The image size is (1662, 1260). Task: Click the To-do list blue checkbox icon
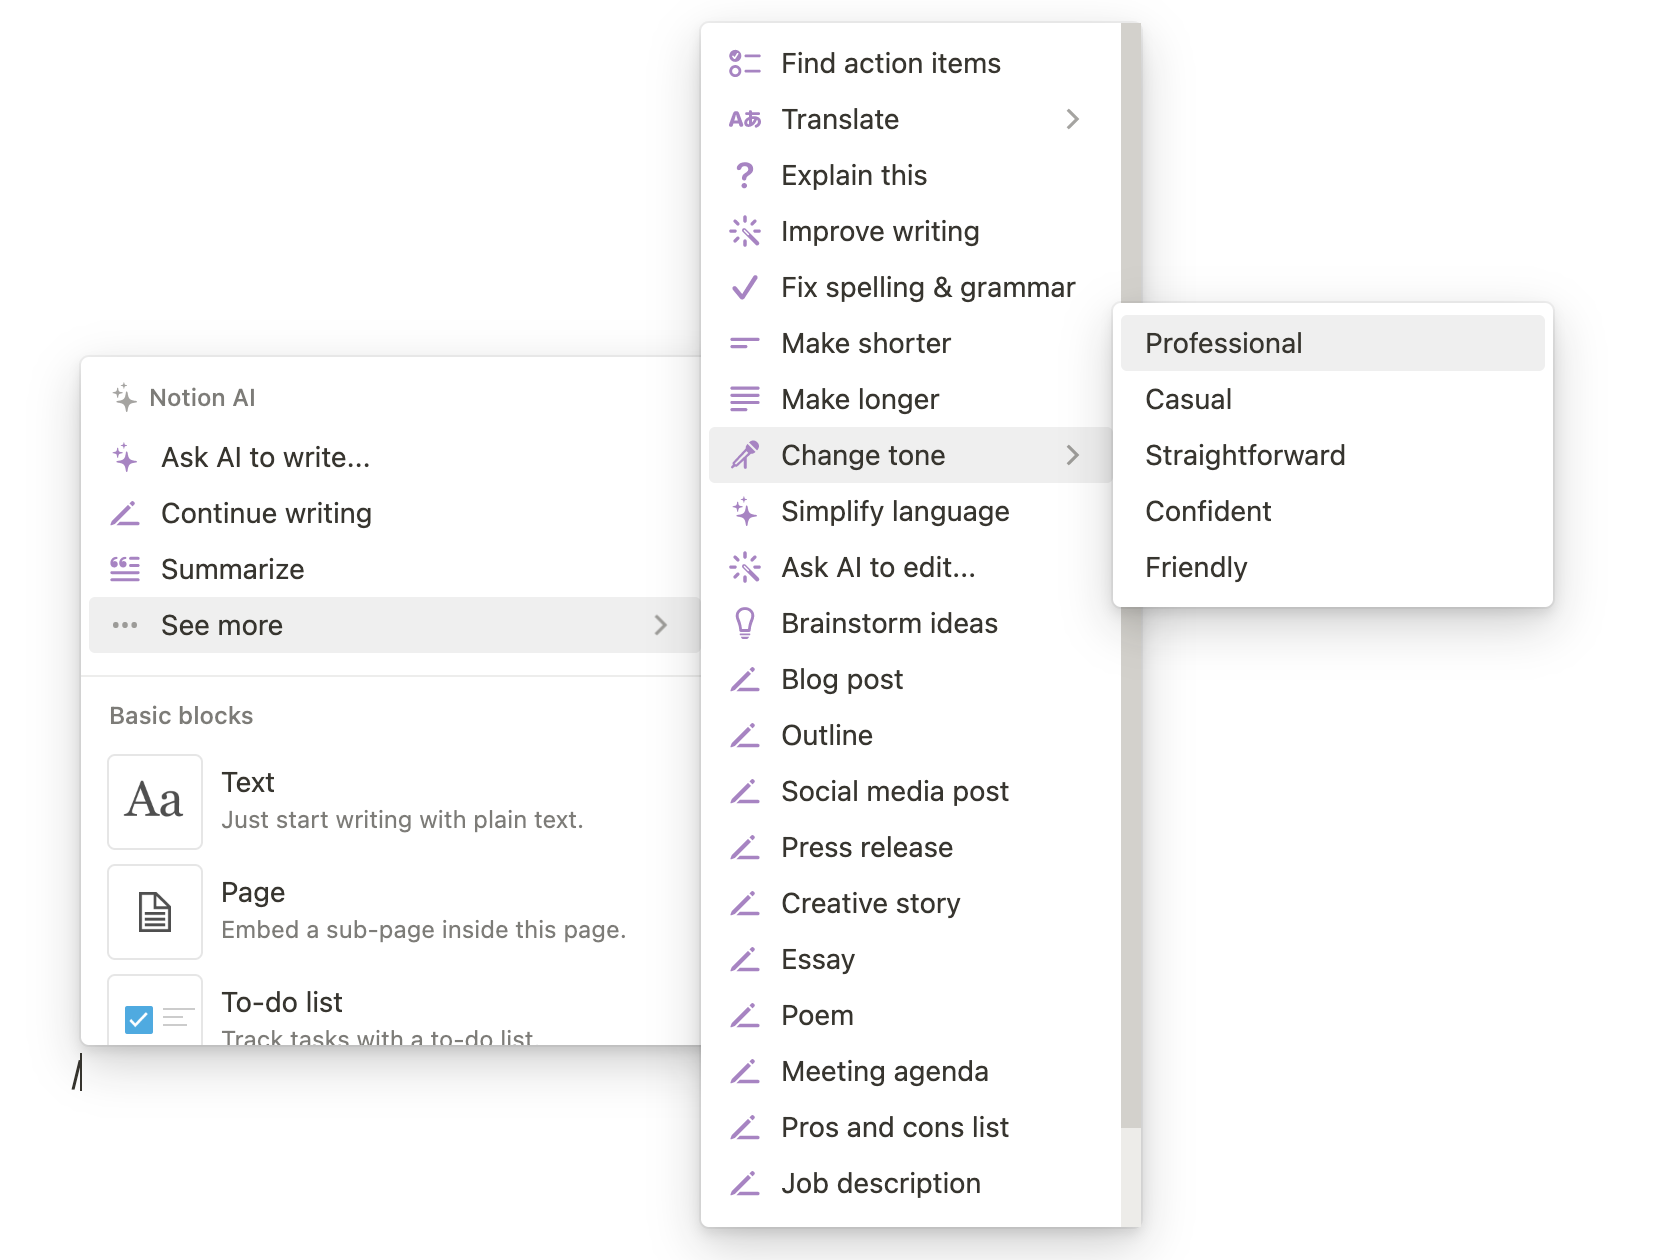(139, 1019)
